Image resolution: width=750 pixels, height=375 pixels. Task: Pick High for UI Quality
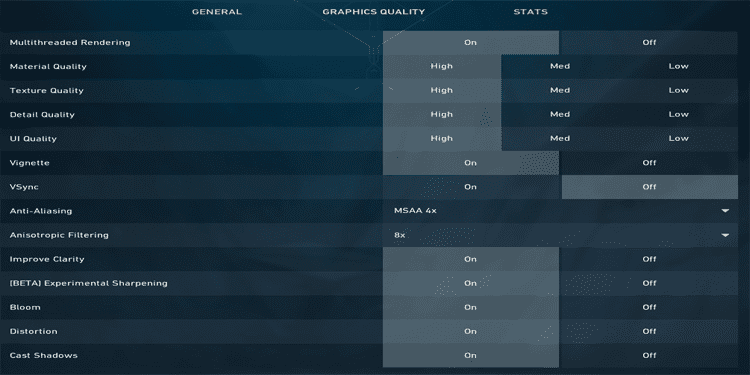pyautogui.click(x=441, y=139)
